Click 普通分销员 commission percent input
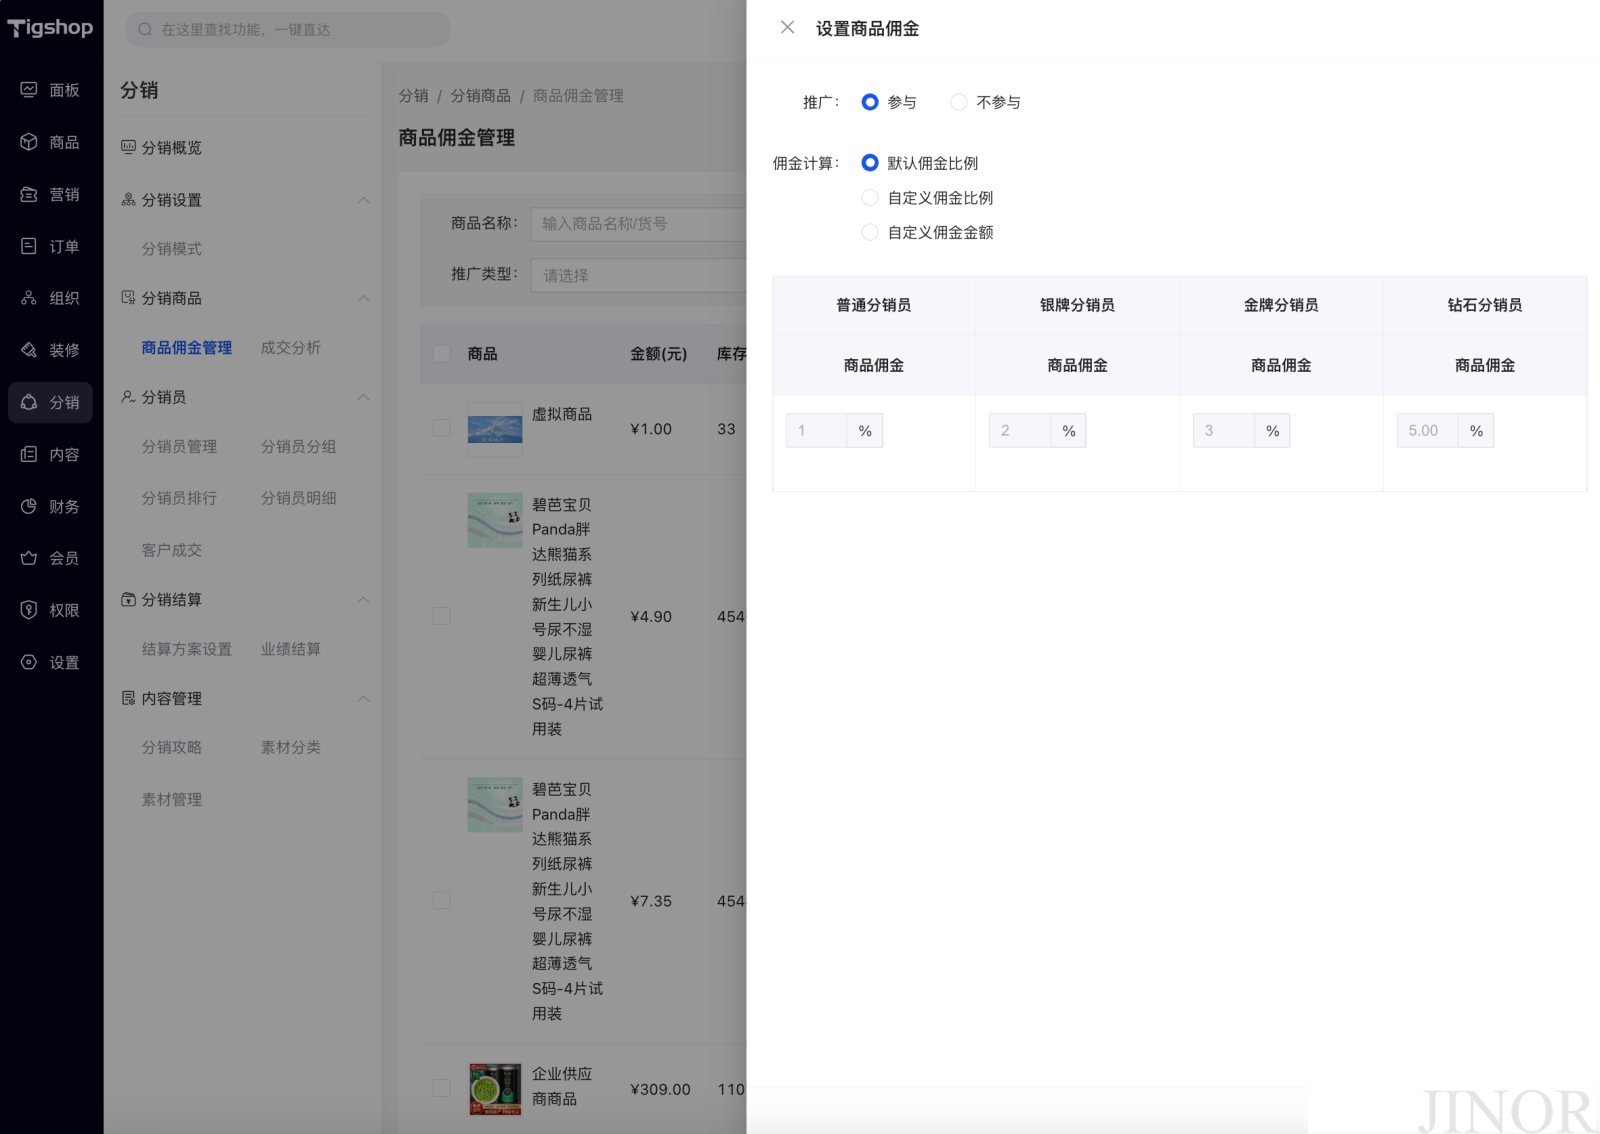The width and height of the screenshot is (1600, 1134). (816, 430)
